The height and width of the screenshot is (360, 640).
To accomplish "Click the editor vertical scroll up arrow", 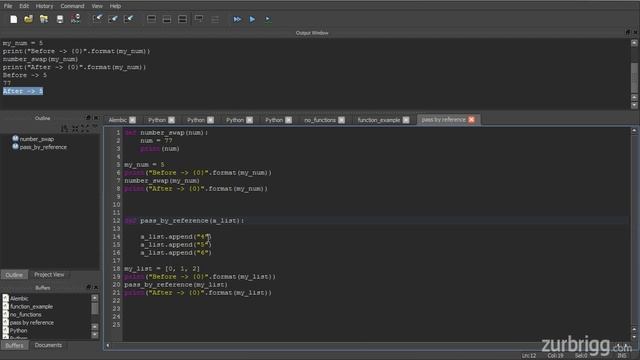I will click(x=634, y=131).
